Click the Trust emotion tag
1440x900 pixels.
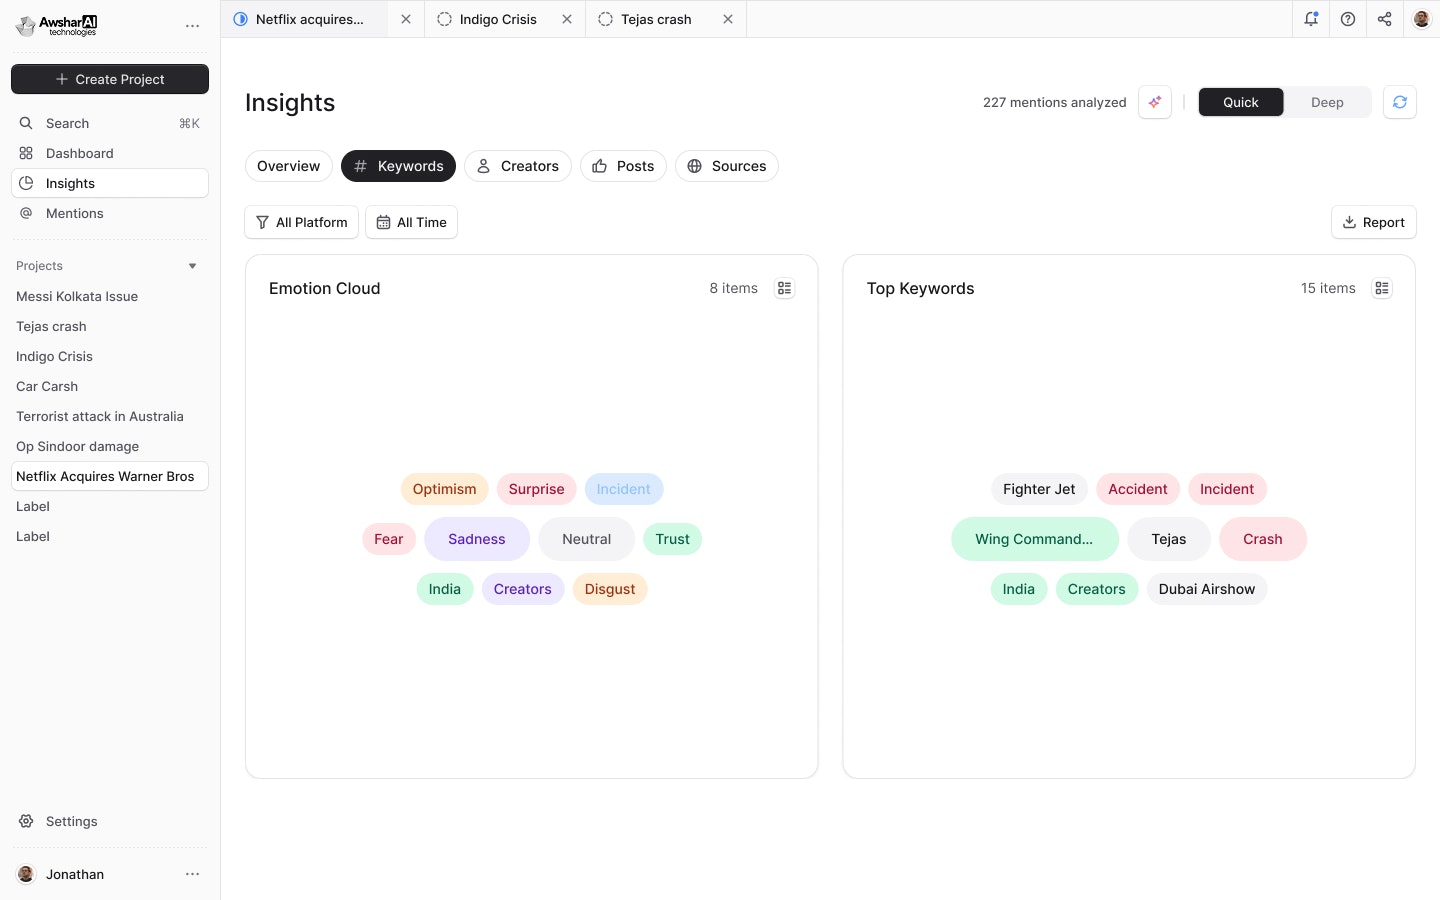click(x=673, y=539)
